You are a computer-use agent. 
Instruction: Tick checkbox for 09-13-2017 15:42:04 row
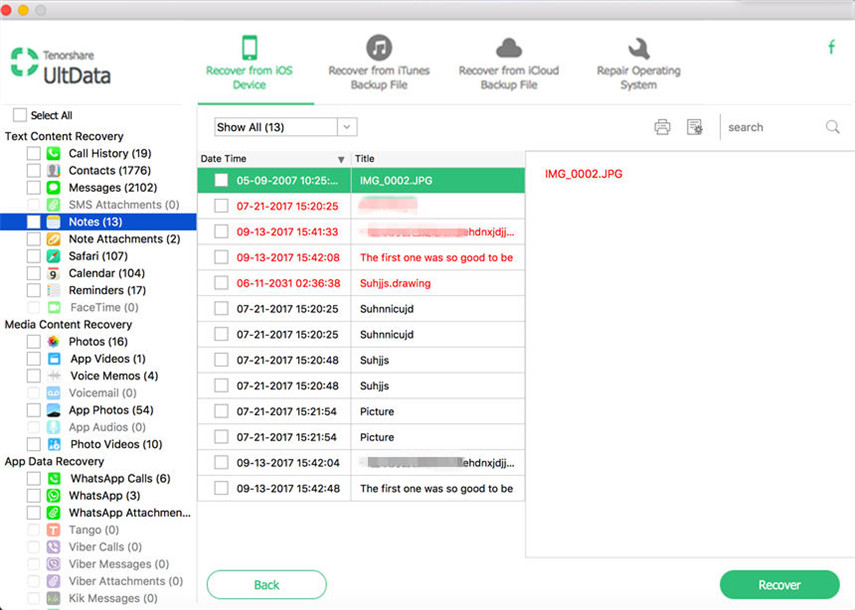[221, 463]
